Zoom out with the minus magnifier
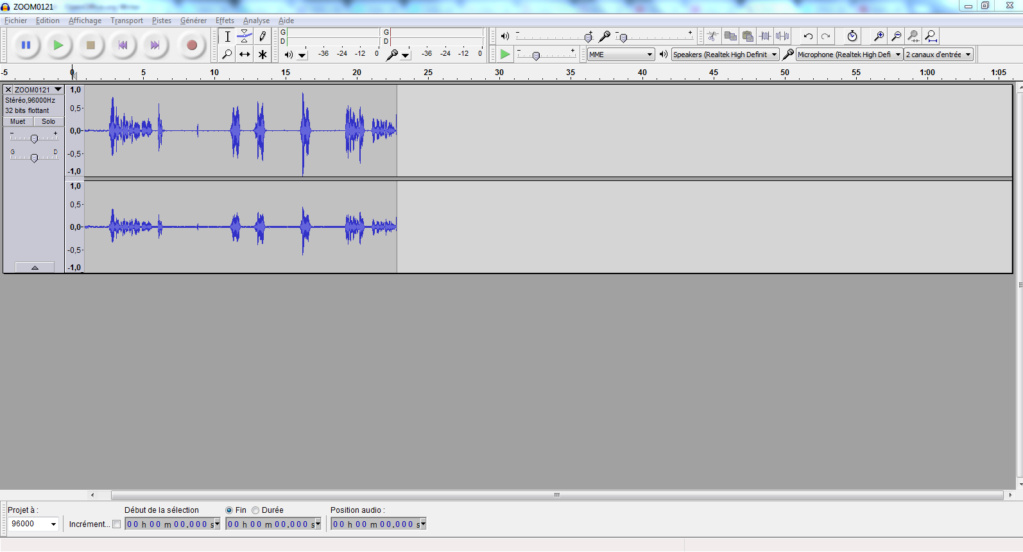This screenshot has height=552, width=1023. click(896, 37)
